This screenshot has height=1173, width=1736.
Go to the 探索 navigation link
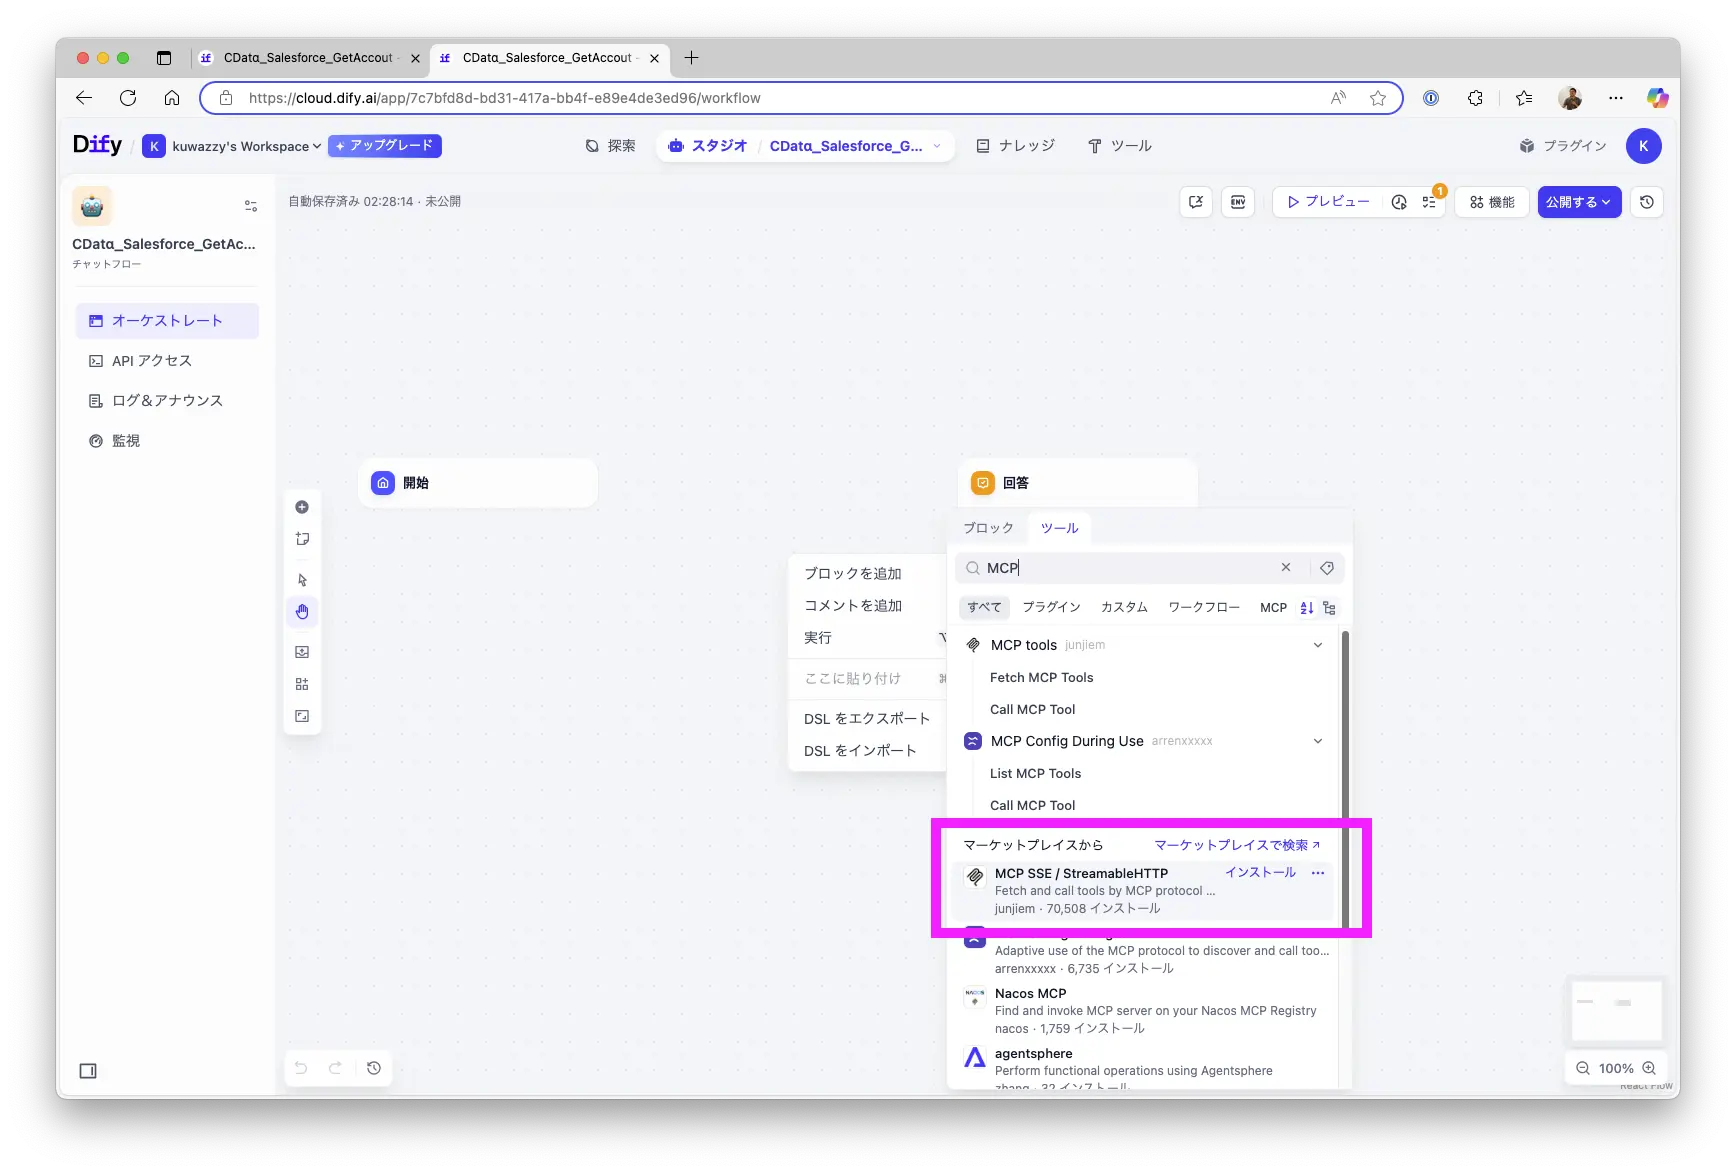610,146
